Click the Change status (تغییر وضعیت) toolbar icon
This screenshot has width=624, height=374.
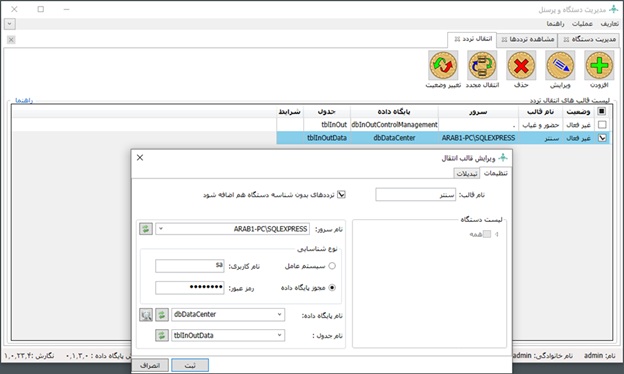(x=443, y=65)
